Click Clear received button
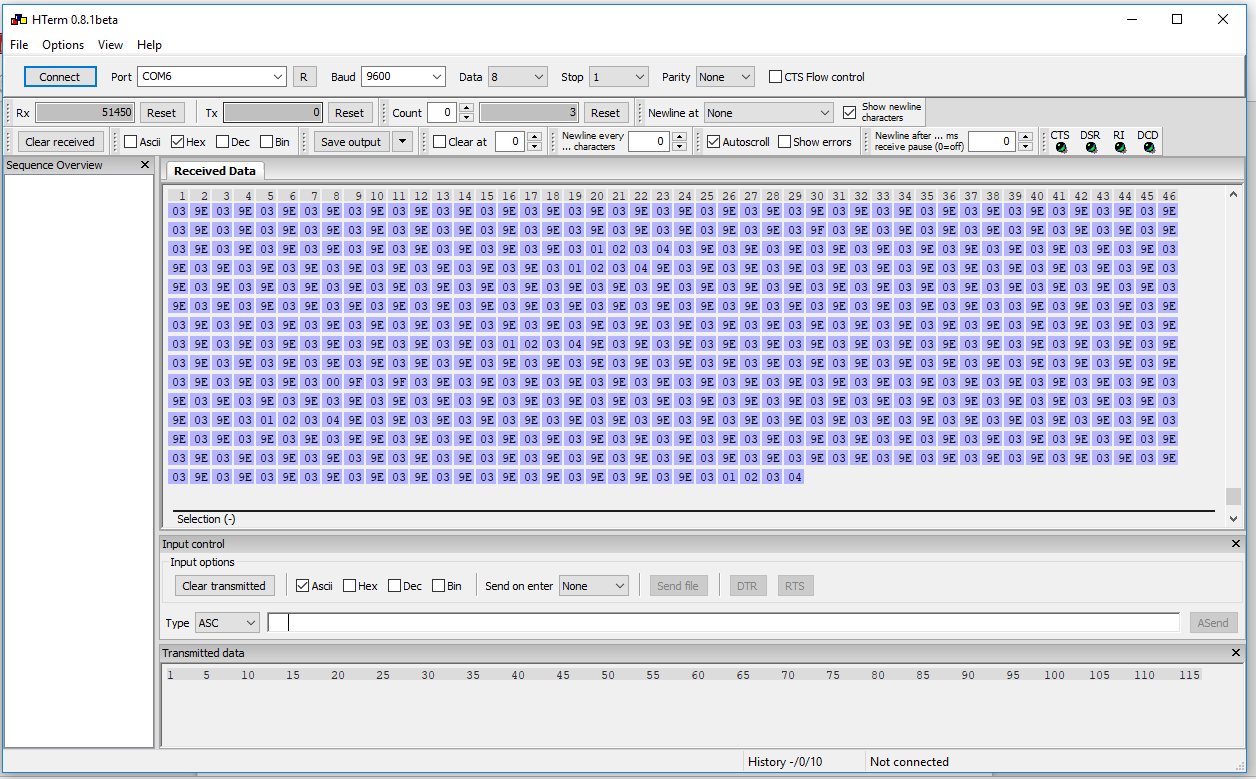 click(x=60, y=142)
